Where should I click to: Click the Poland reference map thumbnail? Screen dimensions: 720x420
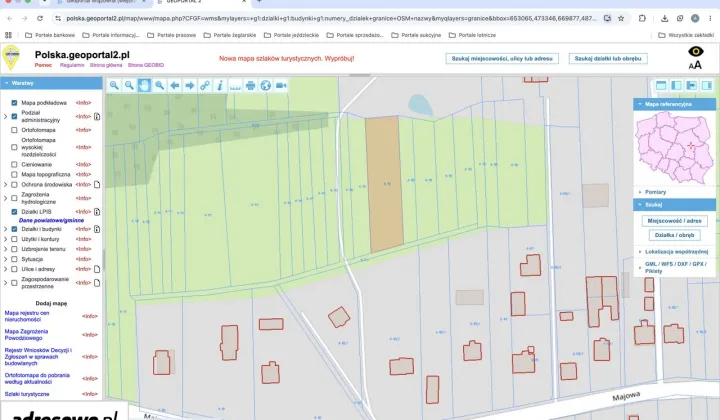point(675,148)
